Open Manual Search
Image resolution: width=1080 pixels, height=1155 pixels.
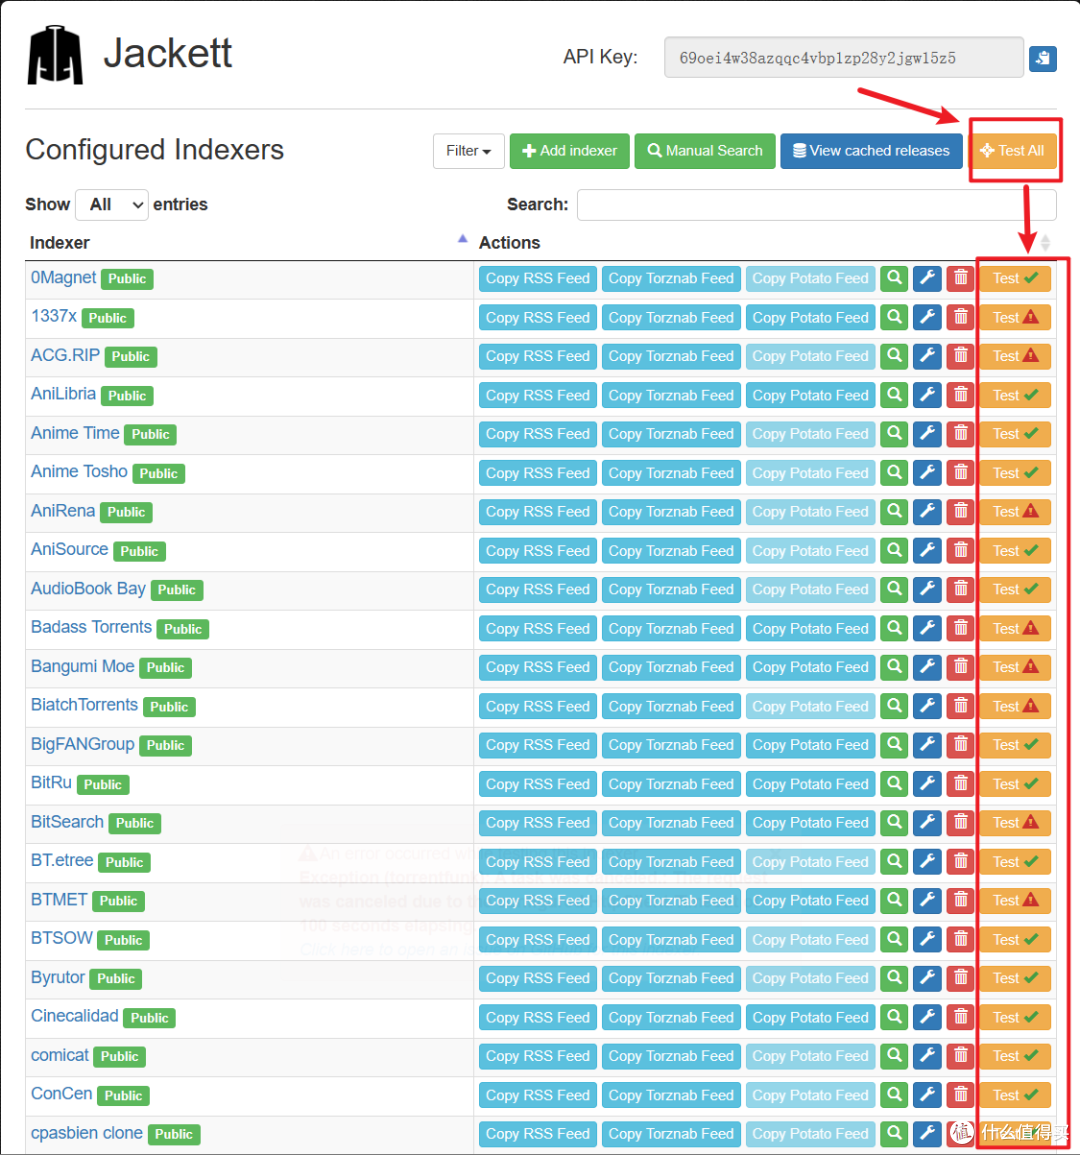click(705, 151)
